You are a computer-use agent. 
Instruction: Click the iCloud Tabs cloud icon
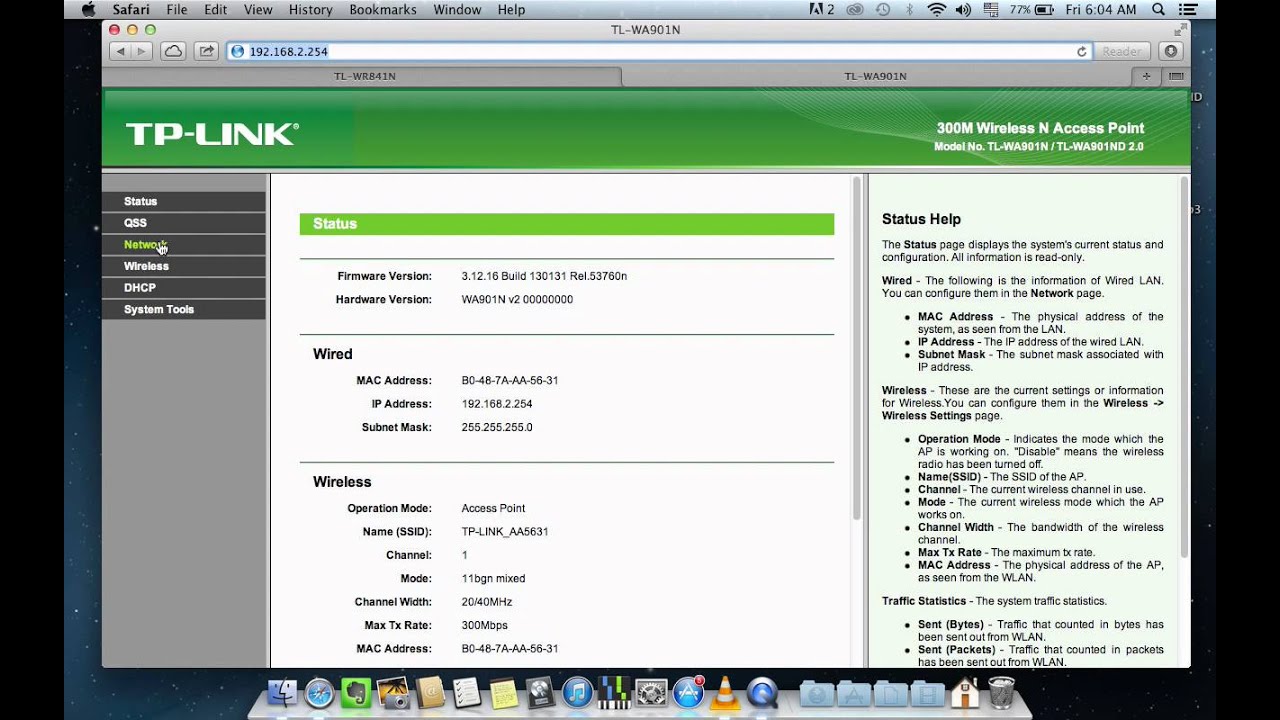[x=174, y=51]
